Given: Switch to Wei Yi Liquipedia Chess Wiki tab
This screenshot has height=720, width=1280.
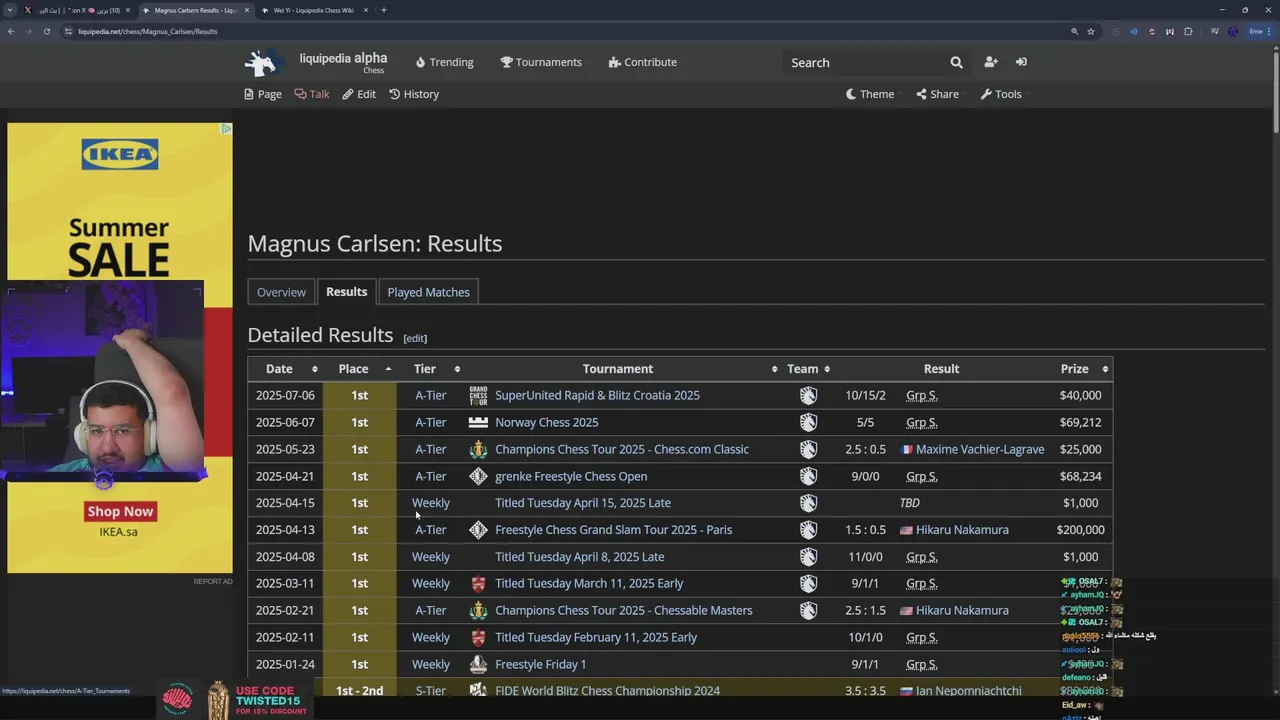Looking at the screenshot, I should [313, 10].
